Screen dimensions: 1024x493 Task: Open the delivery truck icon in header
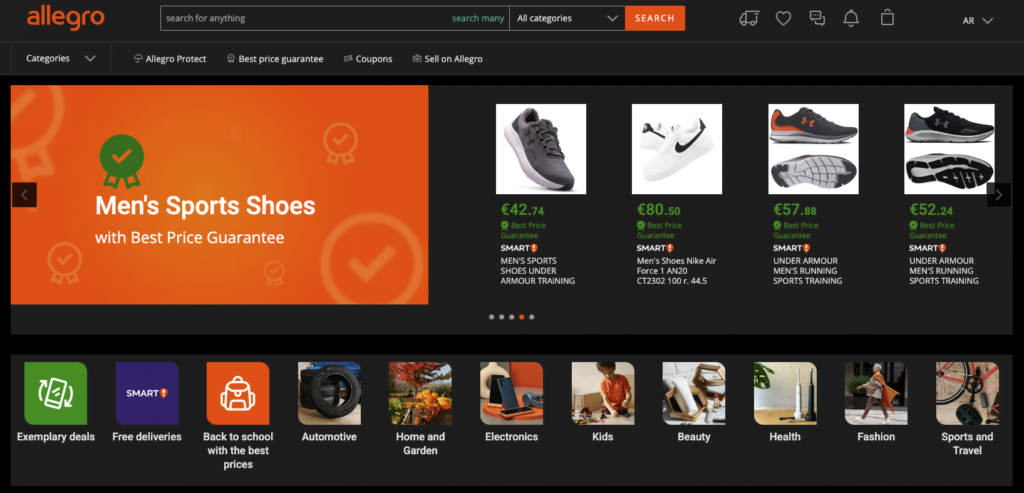[x=749, y=18]
